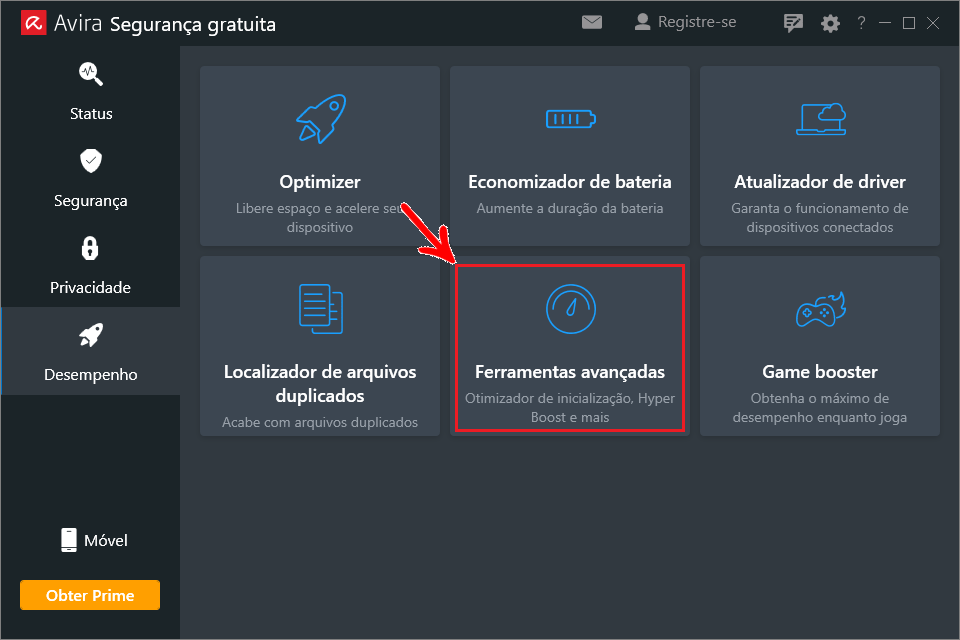Select the Desempenho sidebar label

tap(91, 375)
